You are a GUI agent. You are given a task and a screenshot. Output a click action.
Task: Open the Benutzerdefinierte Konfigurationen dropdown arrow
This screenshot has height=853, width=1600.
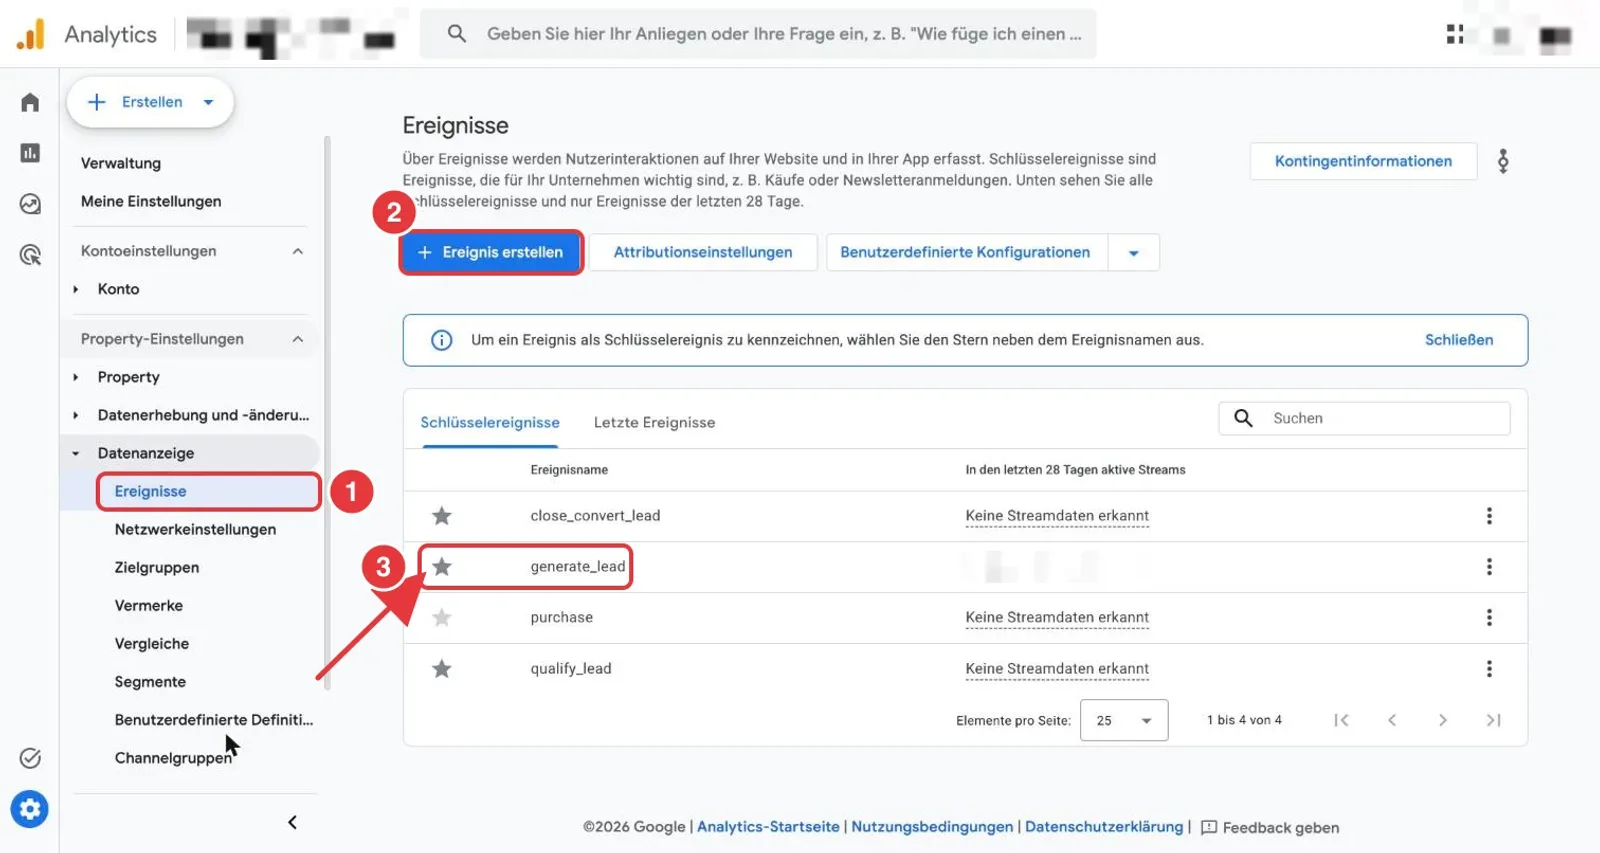(1134, 253)
